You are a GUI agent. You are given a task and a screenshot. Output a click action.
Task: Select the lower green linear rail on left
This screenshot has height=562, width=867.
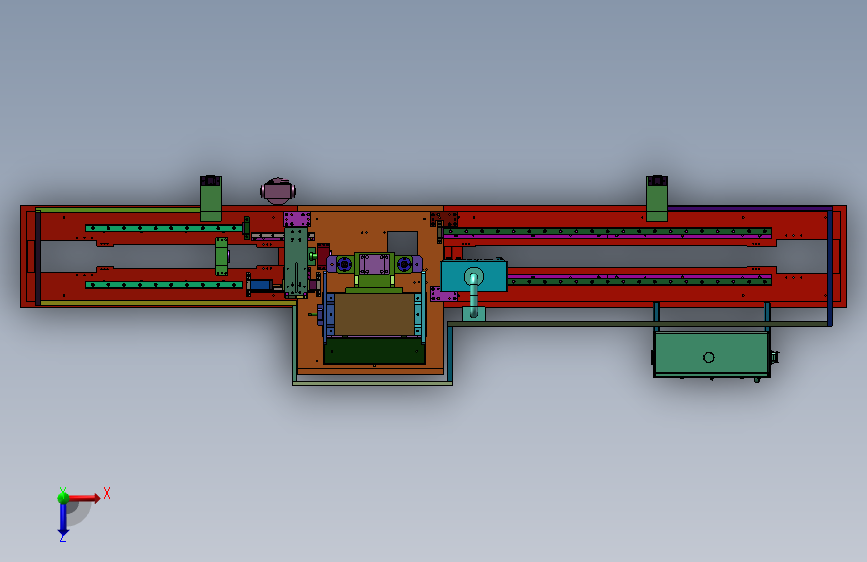click(x=164, y=285)
